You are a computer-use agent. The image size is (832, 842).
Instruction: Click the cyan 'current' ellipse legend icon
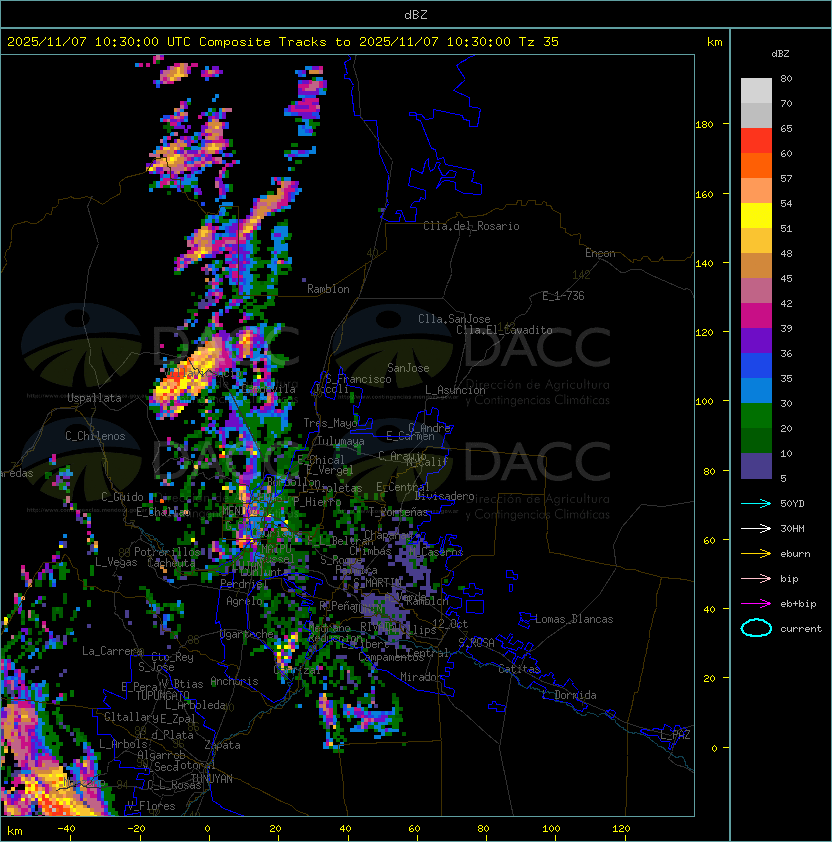tap(756, 628)
